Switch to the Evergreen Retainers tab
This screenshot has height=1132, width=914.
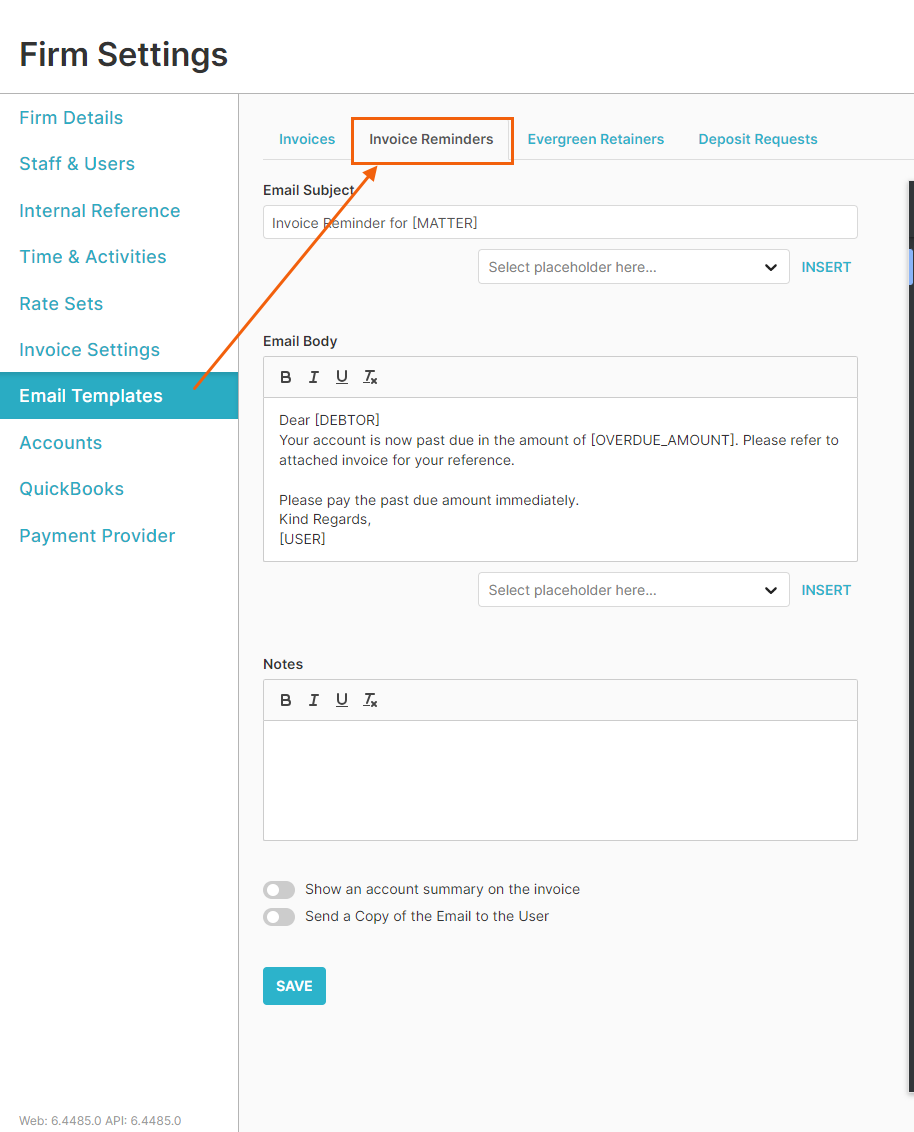coord(595,139)
